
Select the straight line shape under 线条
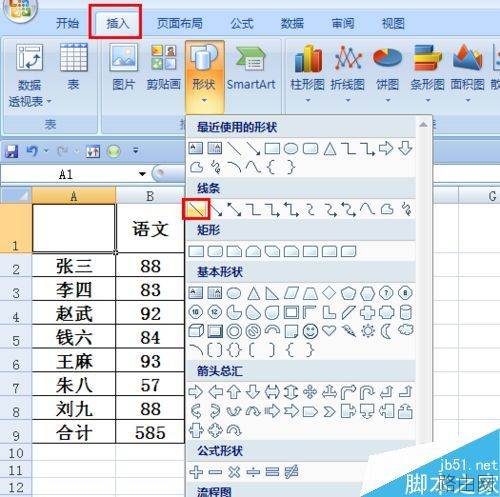(x=196, y=209)
